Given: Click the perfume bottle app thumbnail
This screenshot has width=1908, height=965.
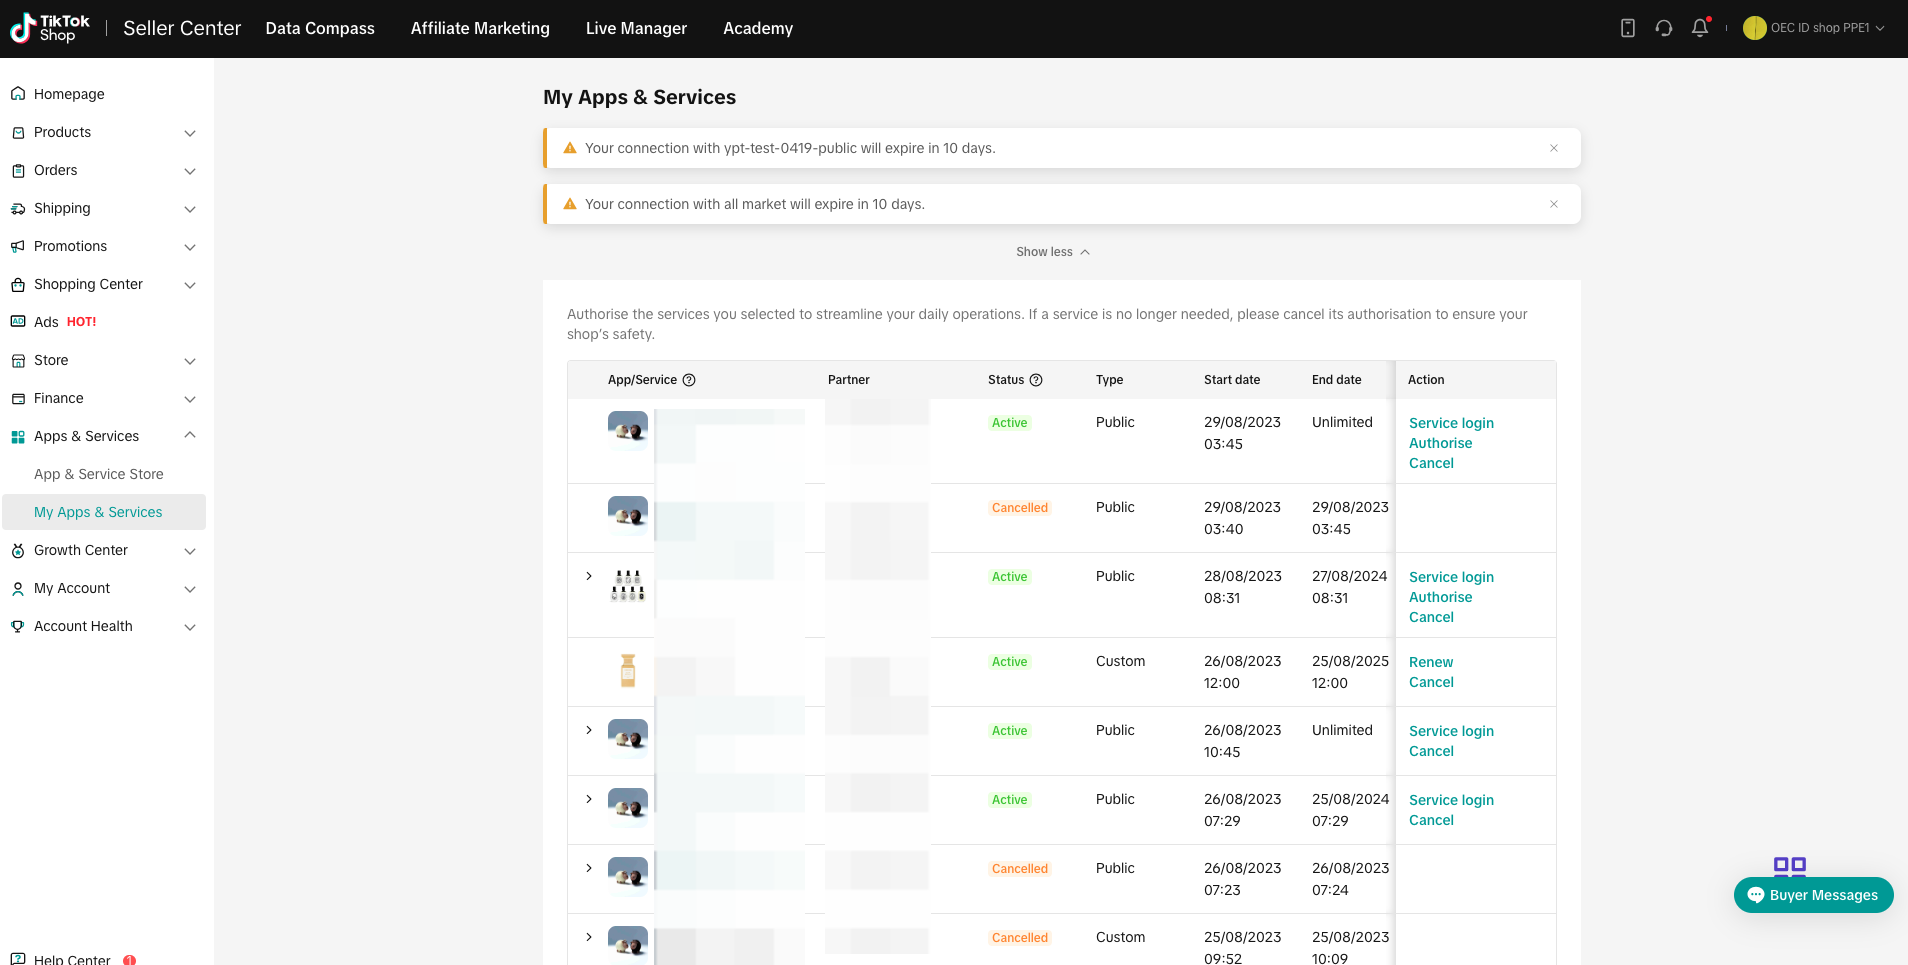Looking at the screenshot, I should coord(628,670).
